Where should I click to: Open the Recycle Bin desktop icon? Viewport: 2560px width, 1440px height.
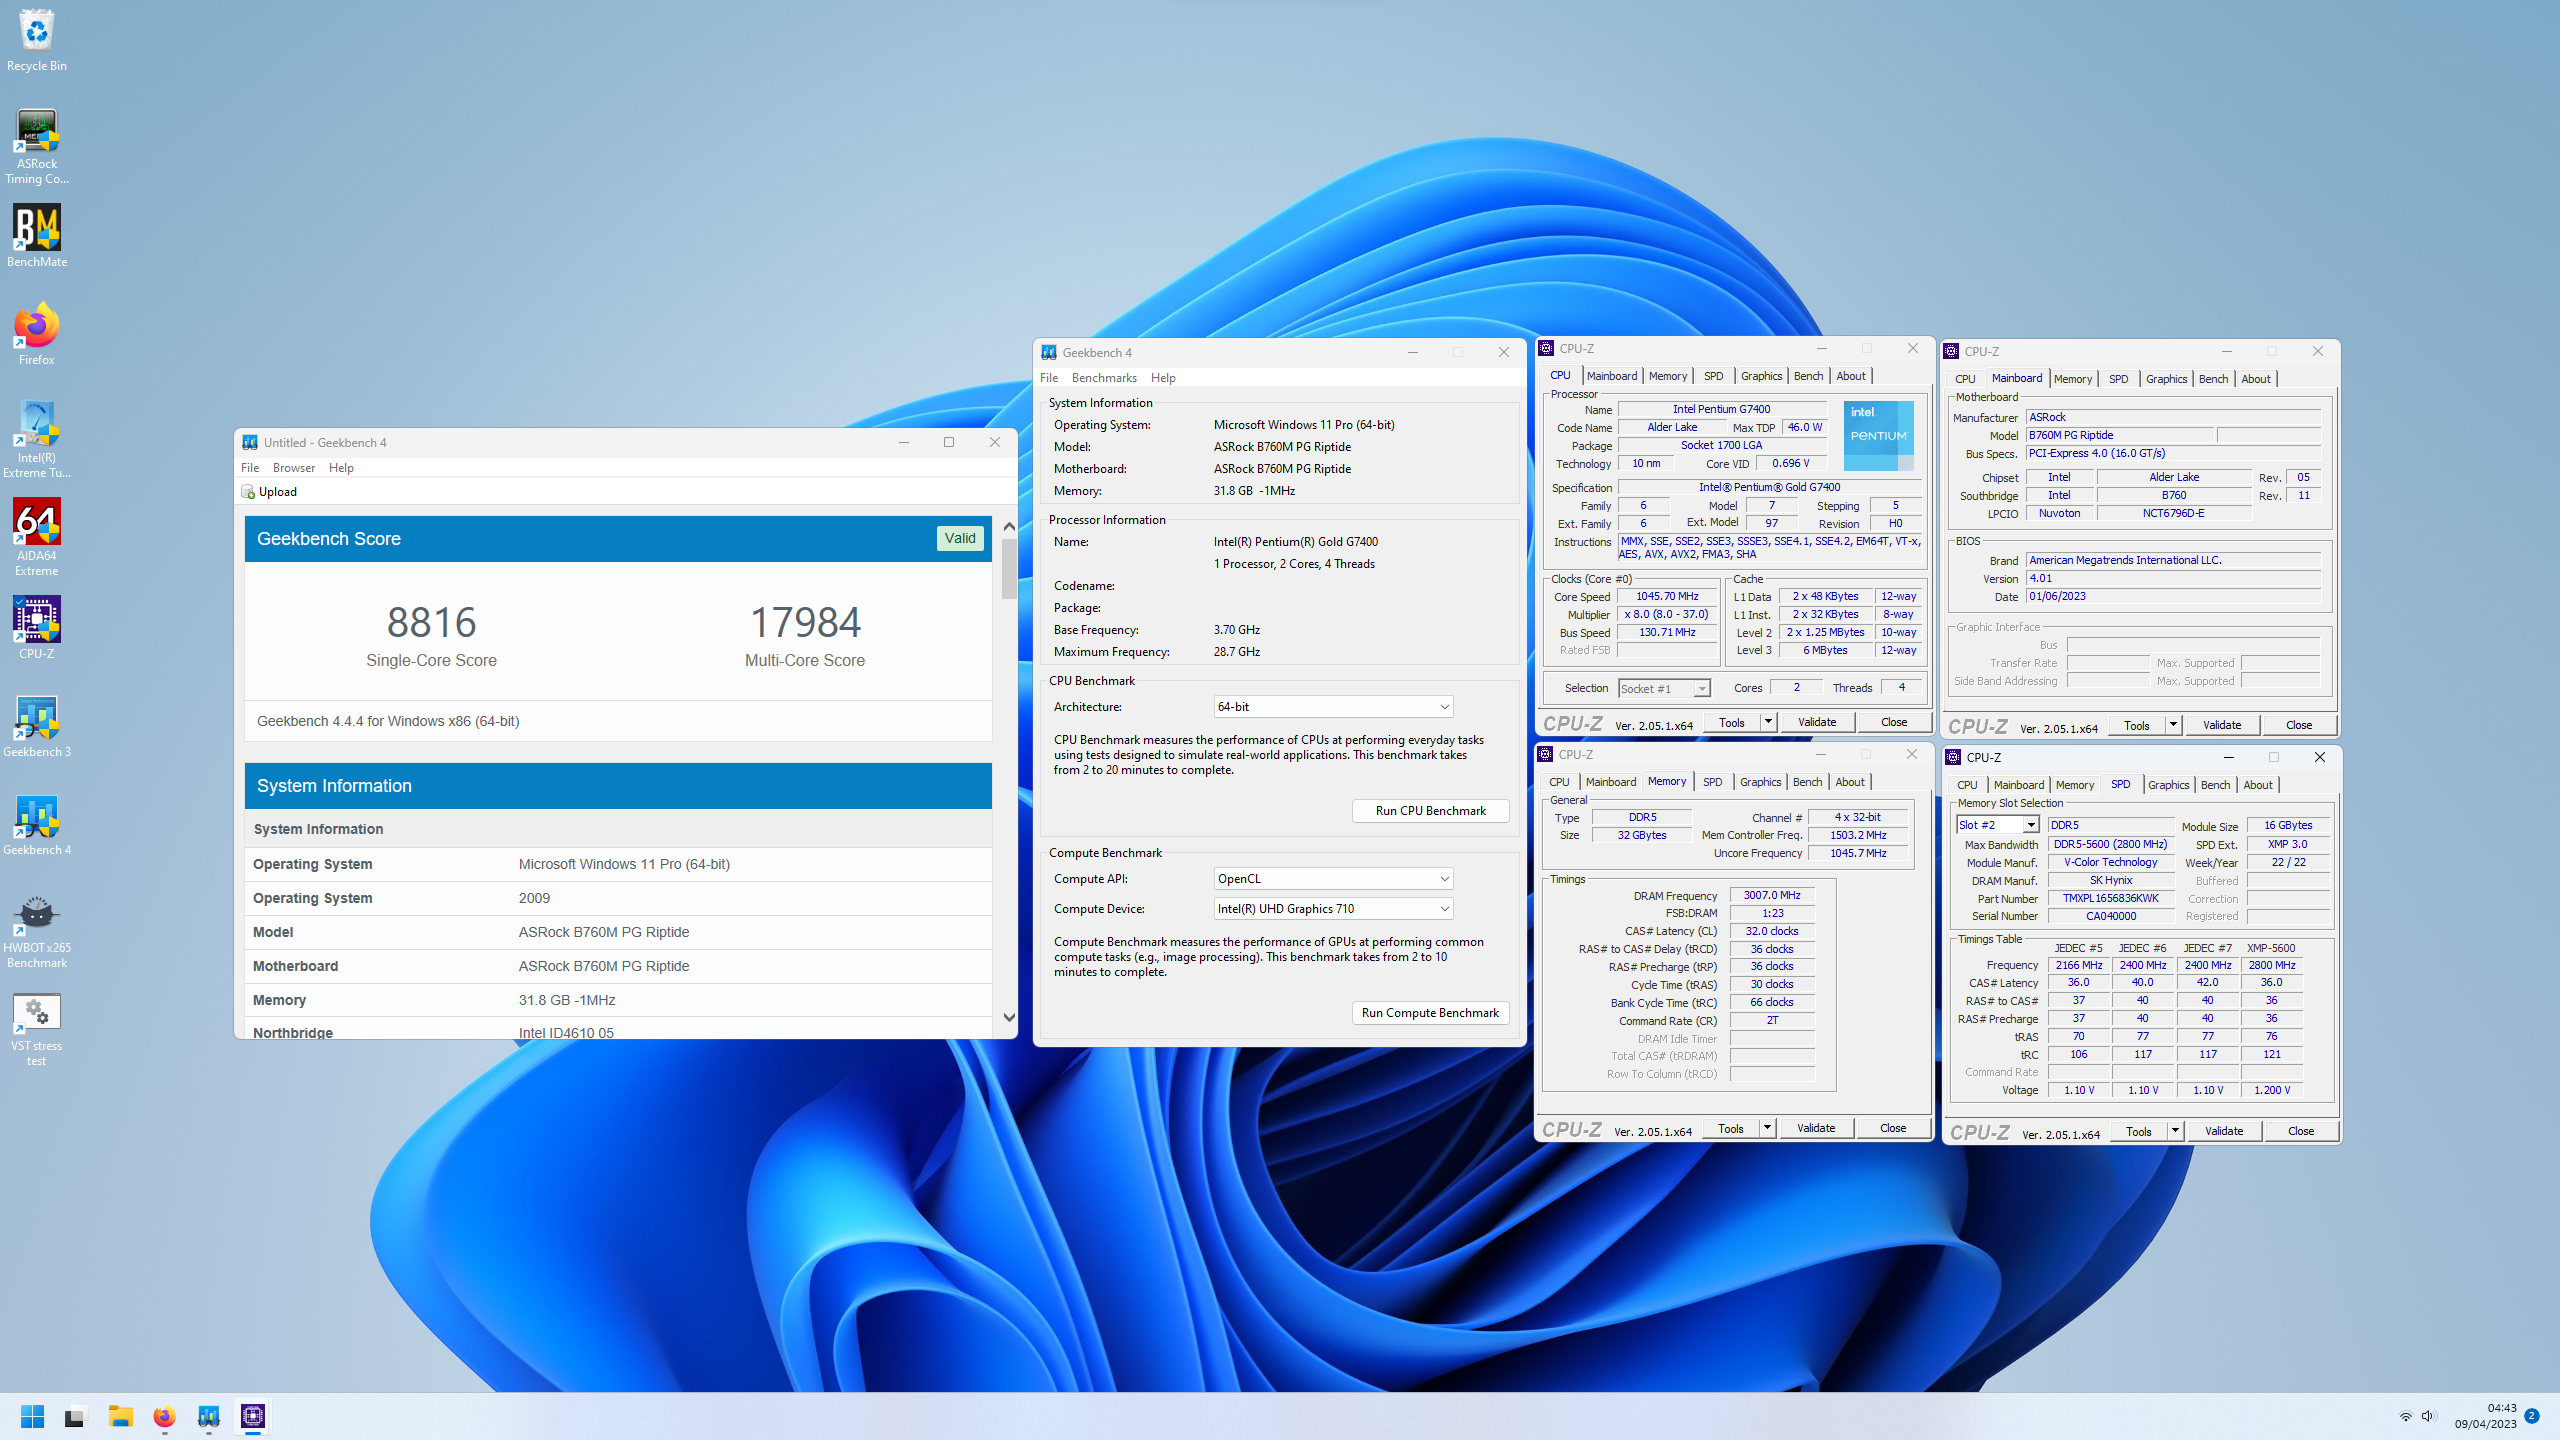37,40
